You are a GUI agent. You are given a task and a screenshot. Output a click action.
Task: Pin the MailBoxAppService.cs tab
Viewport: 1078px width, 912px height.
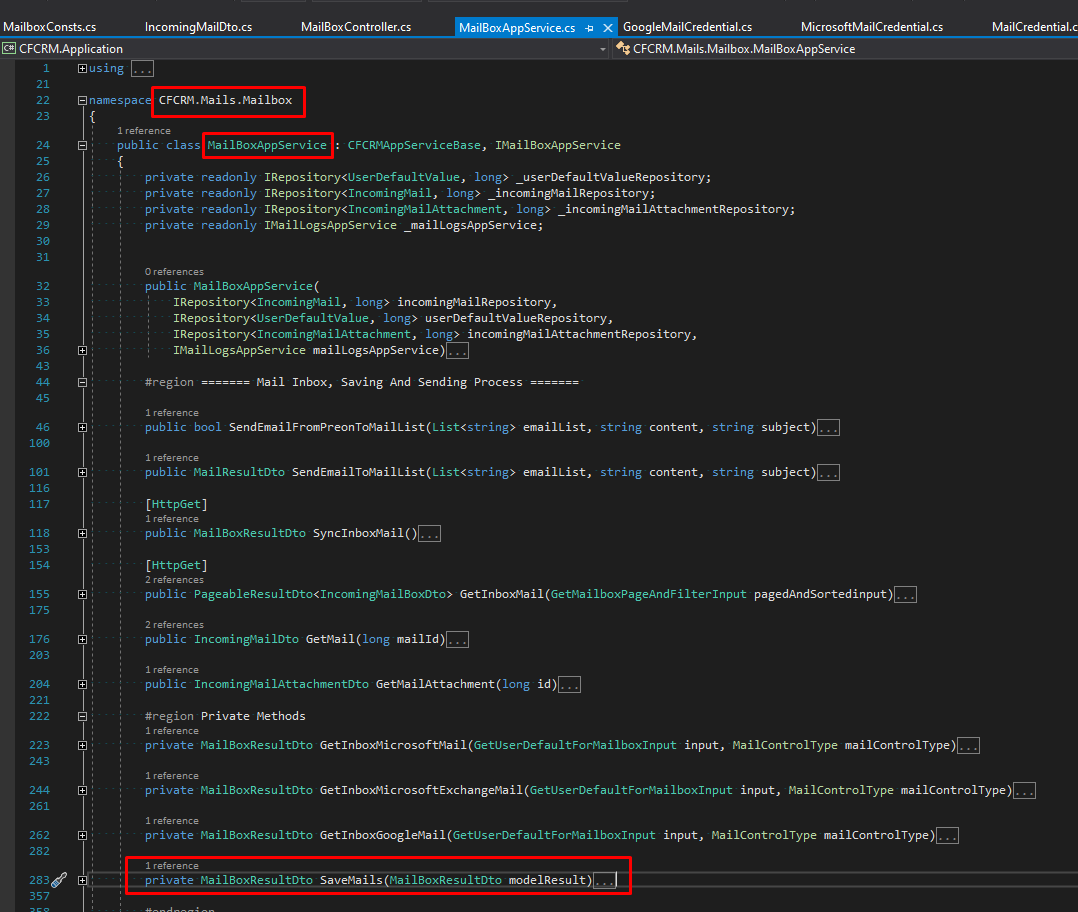click(589, 28)
